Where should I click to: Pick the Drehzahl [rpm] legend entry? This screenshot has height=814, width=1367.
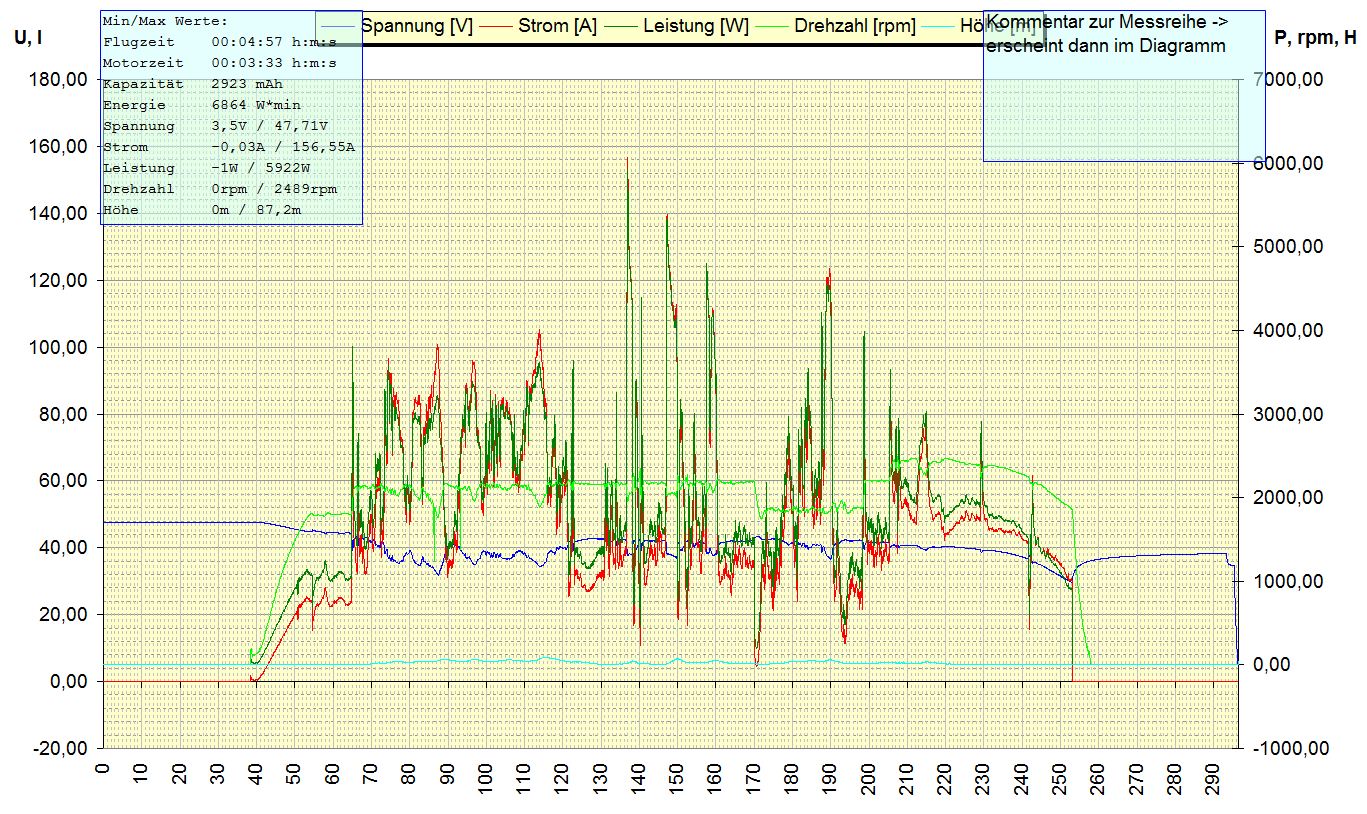tap(854, 26)
